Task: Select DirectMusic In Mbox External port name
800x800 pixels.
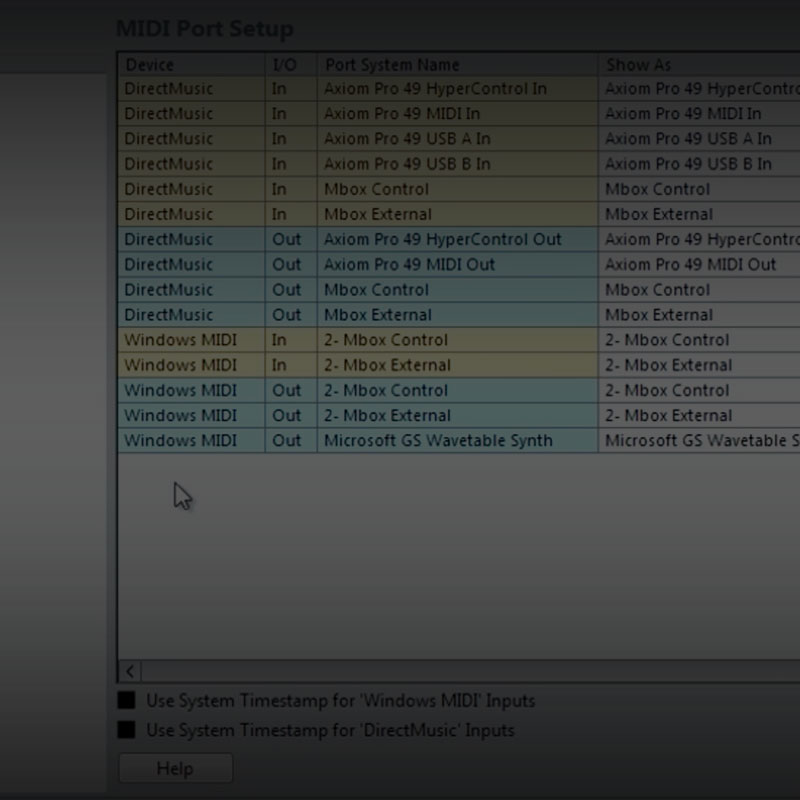Action: (x=458, y=214)
